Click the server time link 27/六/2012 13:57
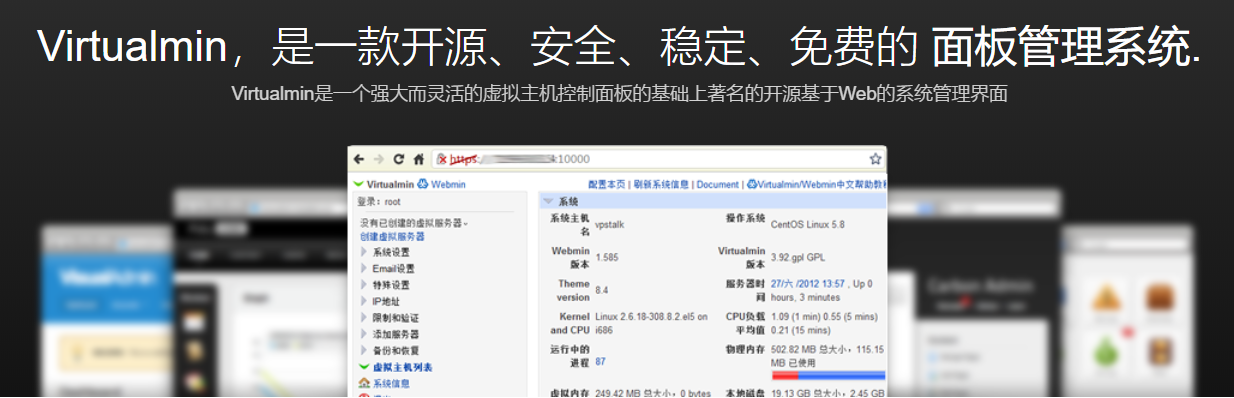 pyautogui.click(x=808, y=284)
